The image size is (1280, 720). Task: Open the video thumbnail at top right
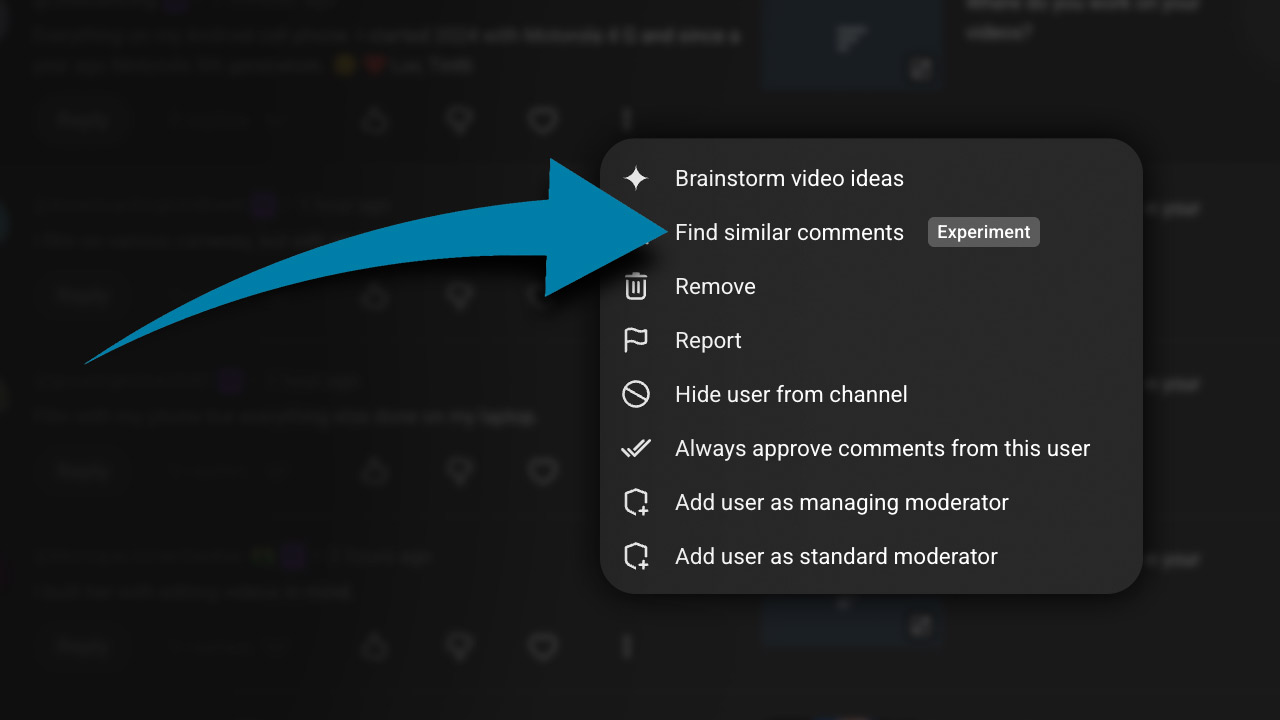click(850, 42)
